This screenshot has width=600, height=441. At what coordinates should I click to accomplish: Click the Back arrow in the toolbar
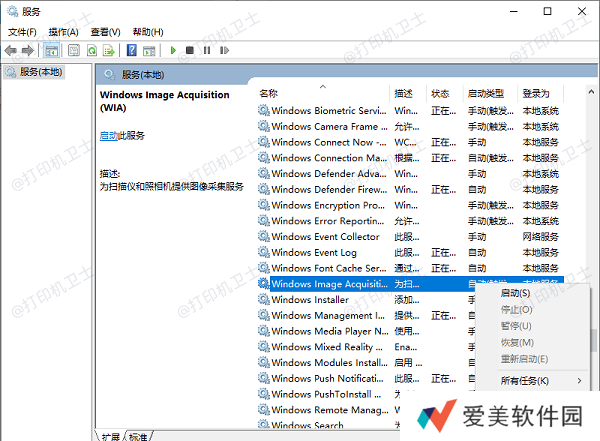[11, 50]
